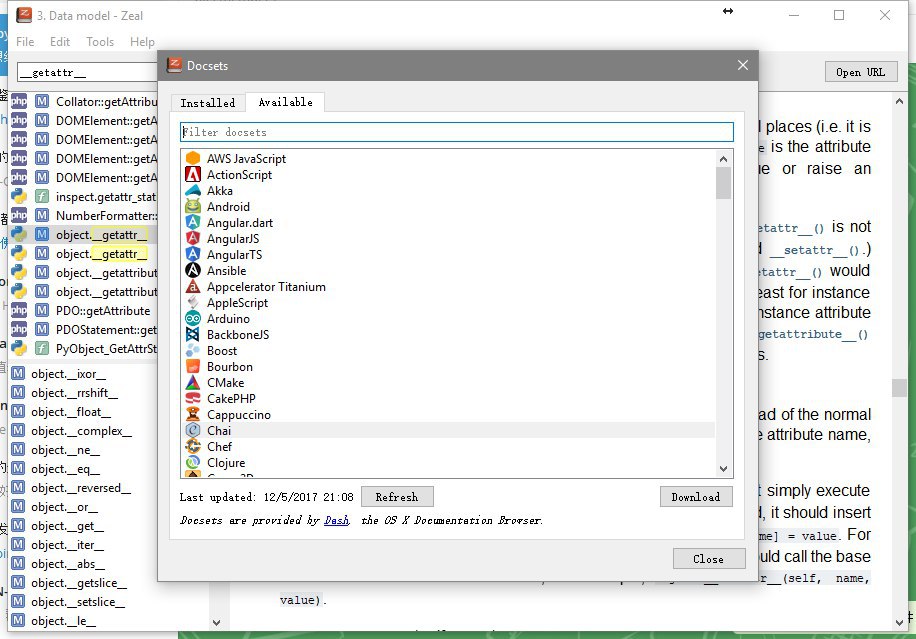Select the Android docset icon

[193, 207]
